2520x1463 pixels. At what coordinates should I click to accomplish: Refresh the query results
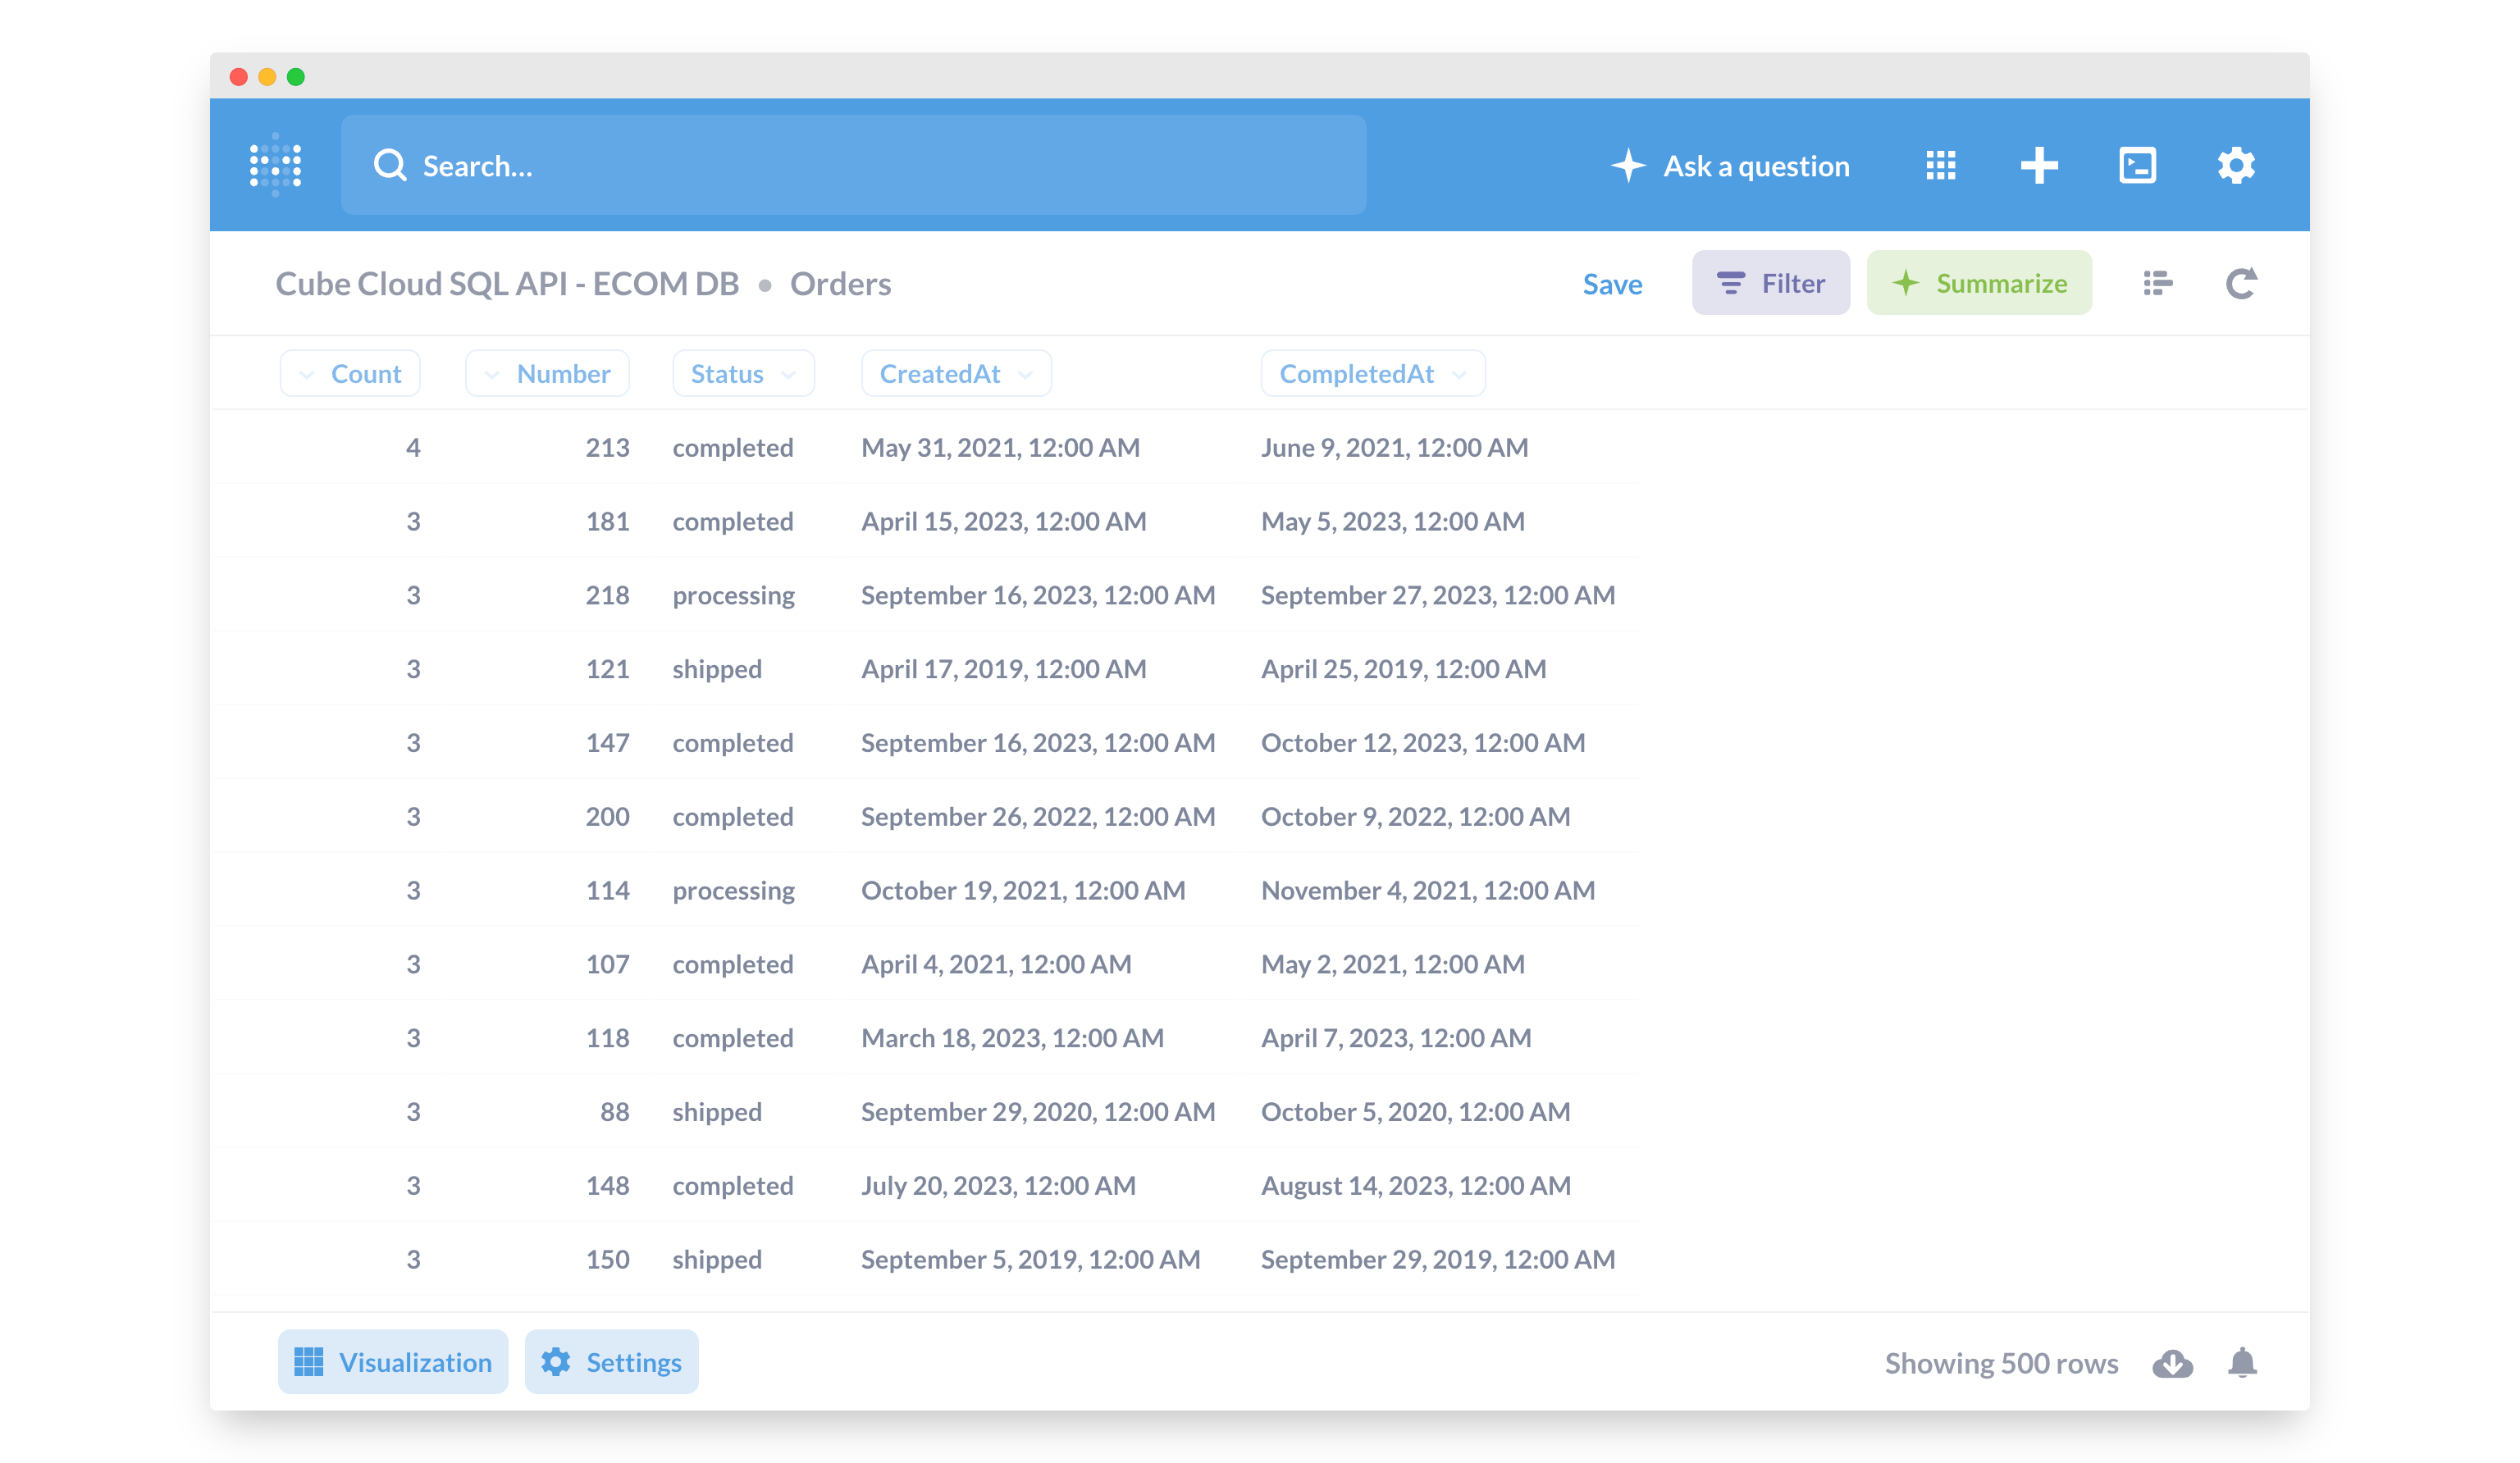[2240, 283]
